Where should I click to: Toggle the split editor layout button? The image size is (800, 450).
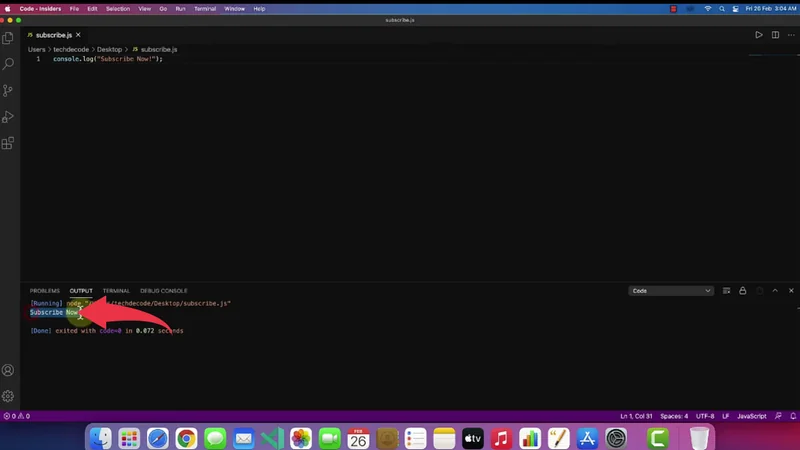(774, 35)
